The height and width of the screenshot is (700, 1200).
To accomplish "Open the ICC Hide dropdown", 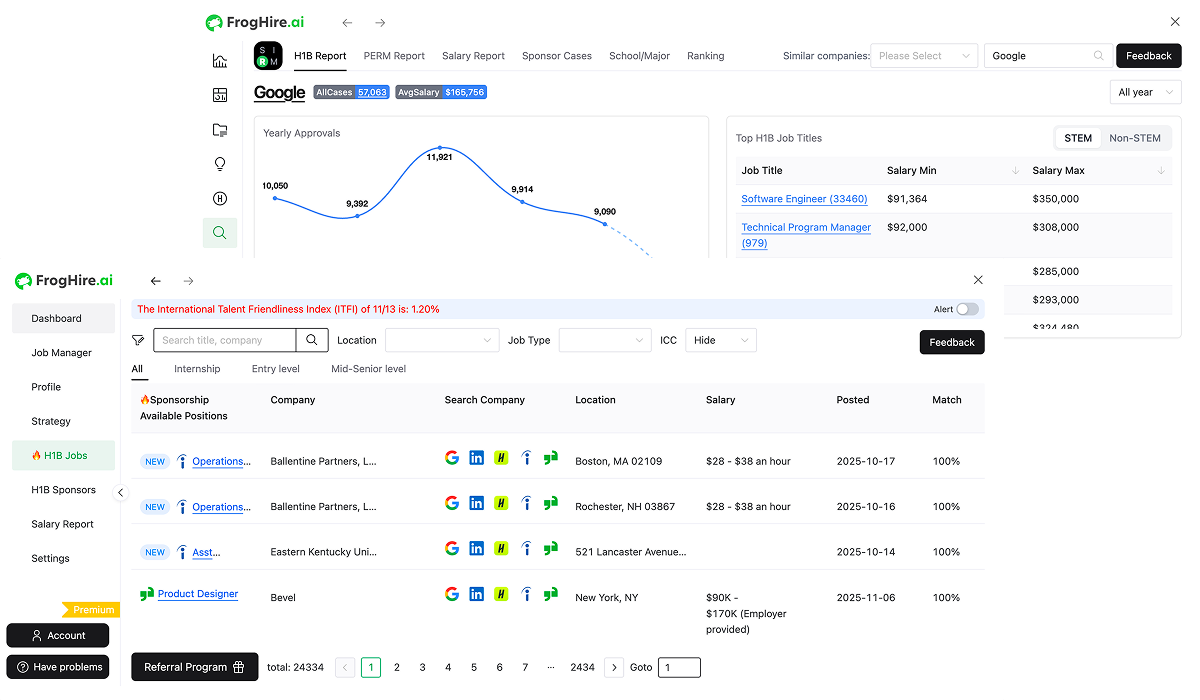I will pos(720,340).
